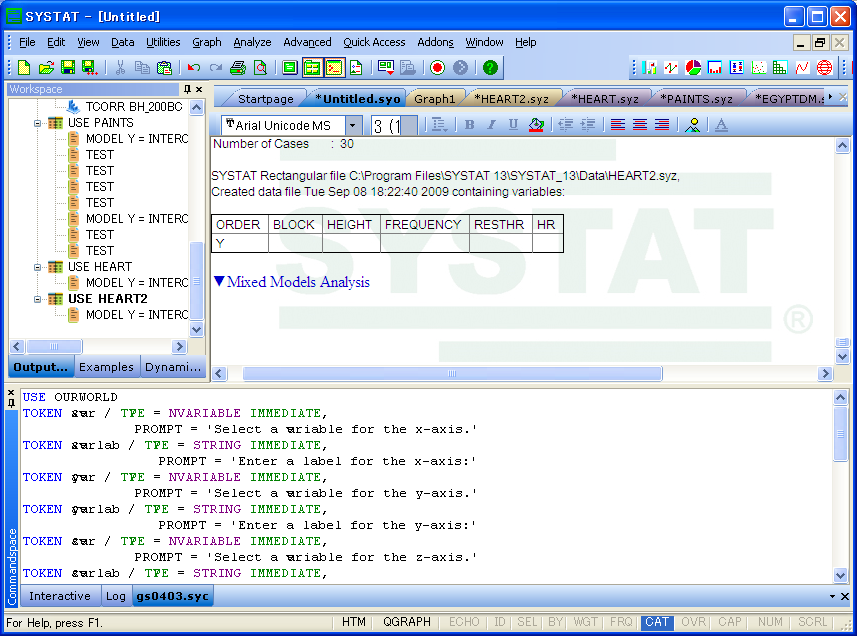The image size is (857, 636).
Task: Click the record (red circle) toolbar icon
Action: [x=437, y=68]
